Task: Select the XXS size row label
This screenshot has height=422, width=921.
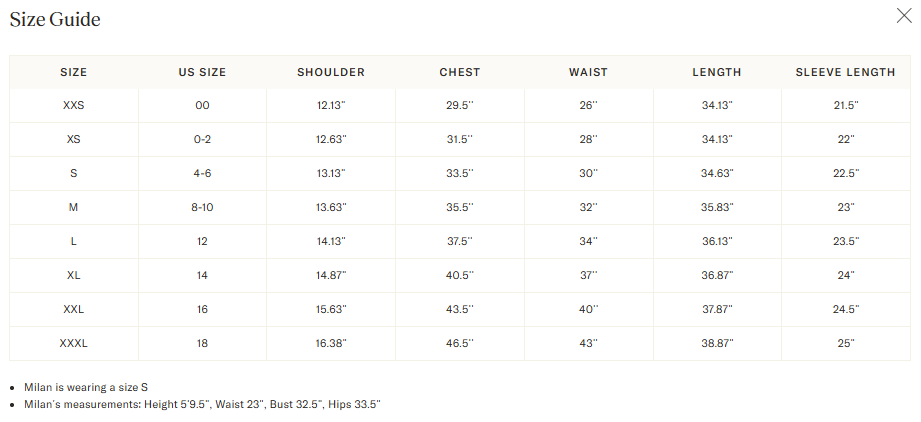Action: click(x=74, y=105)
